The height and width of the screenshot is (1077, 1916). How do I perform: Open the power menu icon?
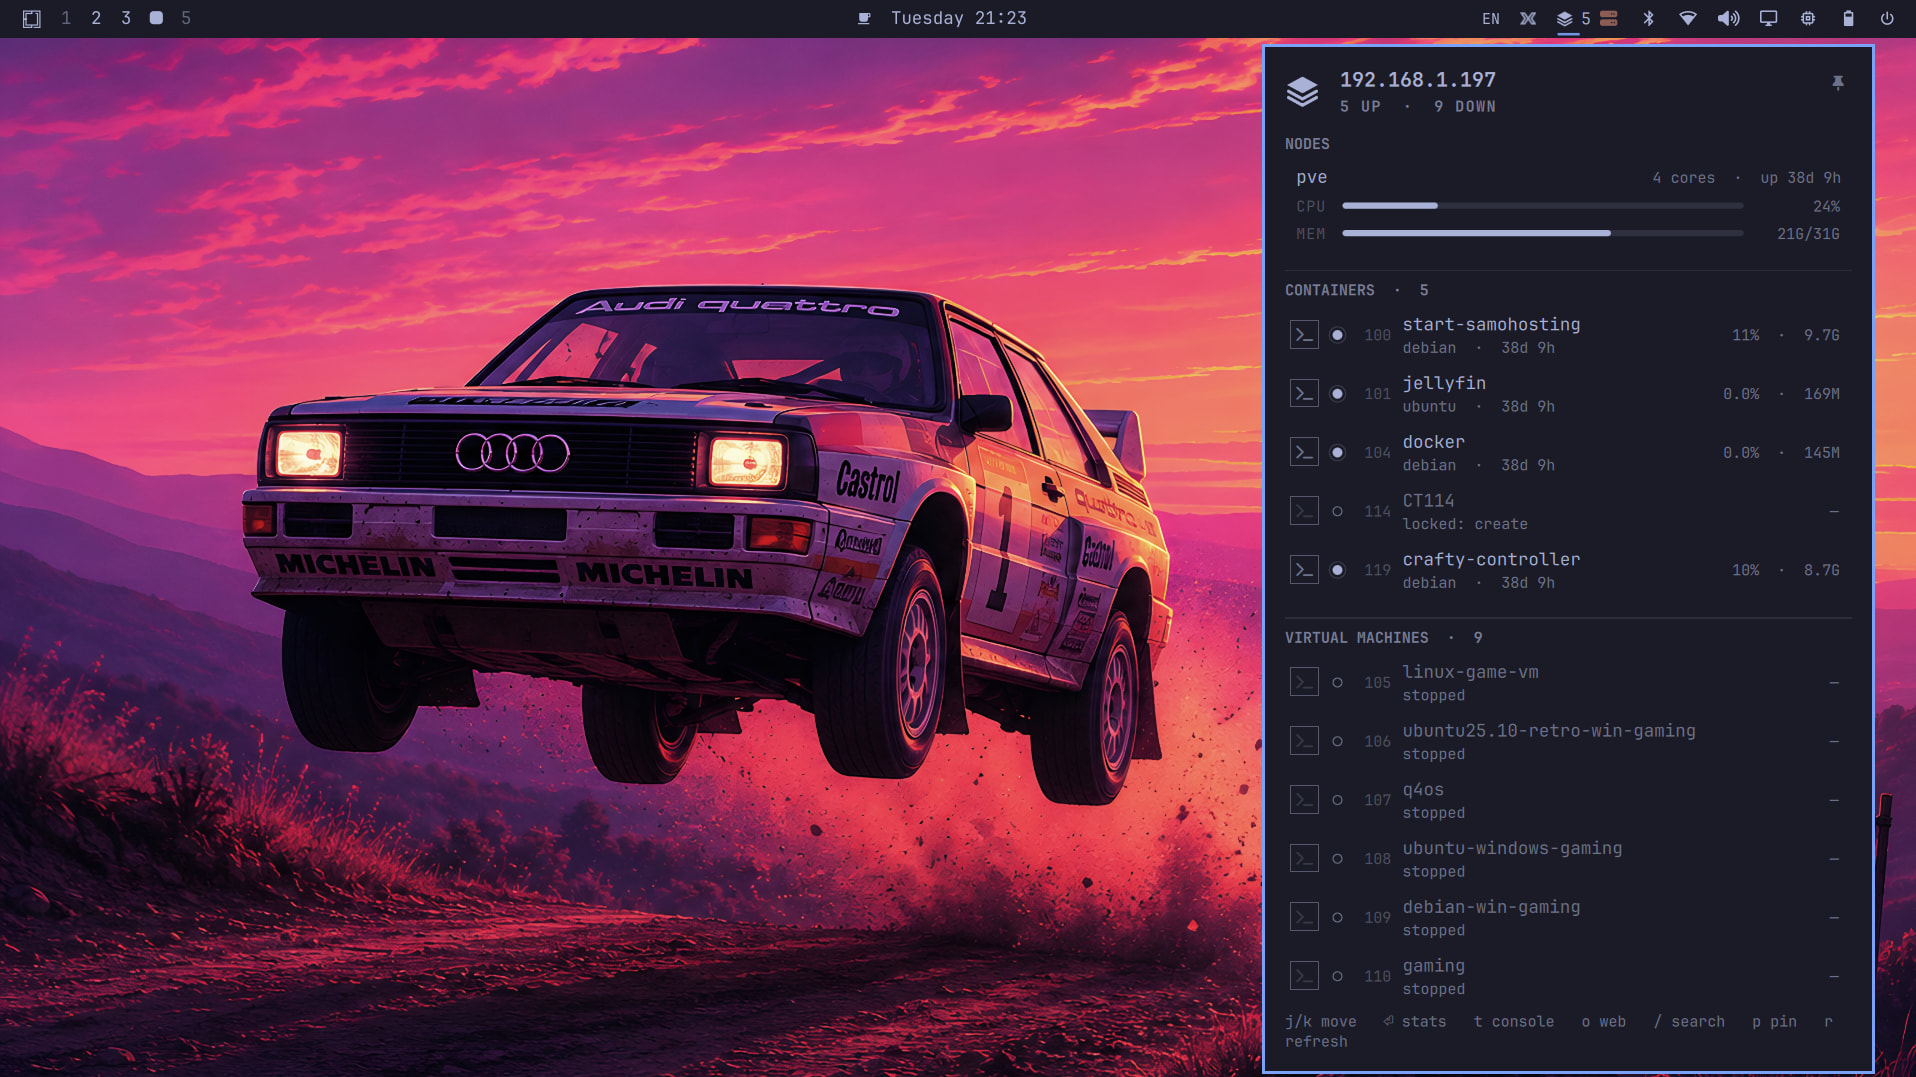coord(1887,19)
